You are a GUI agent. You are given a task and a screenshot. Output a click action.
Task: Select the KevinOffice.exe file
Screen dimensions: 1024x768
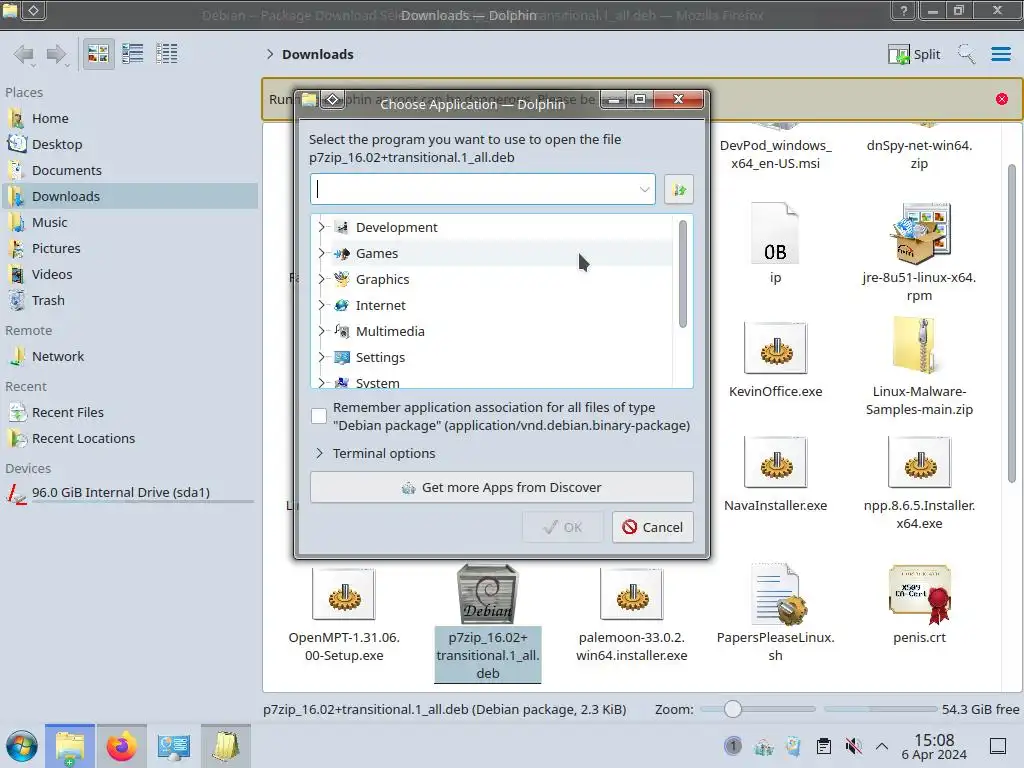coord(775,359)
